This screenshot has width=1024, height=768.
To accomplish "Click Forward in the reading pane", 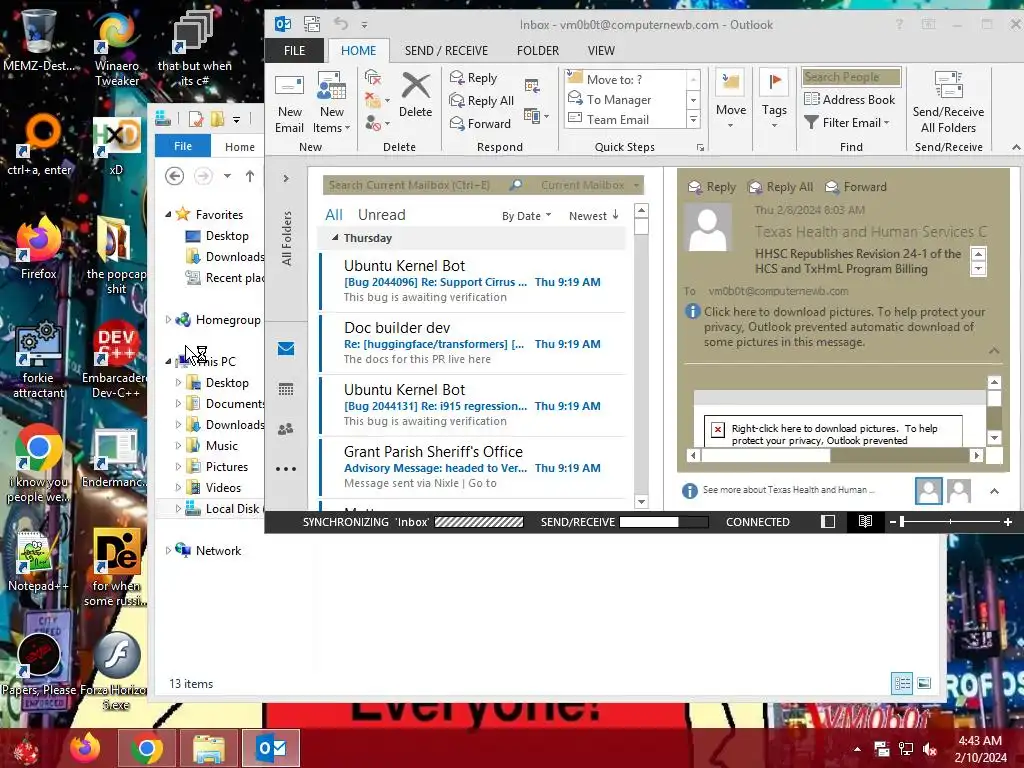I will [x=856, y=187].
